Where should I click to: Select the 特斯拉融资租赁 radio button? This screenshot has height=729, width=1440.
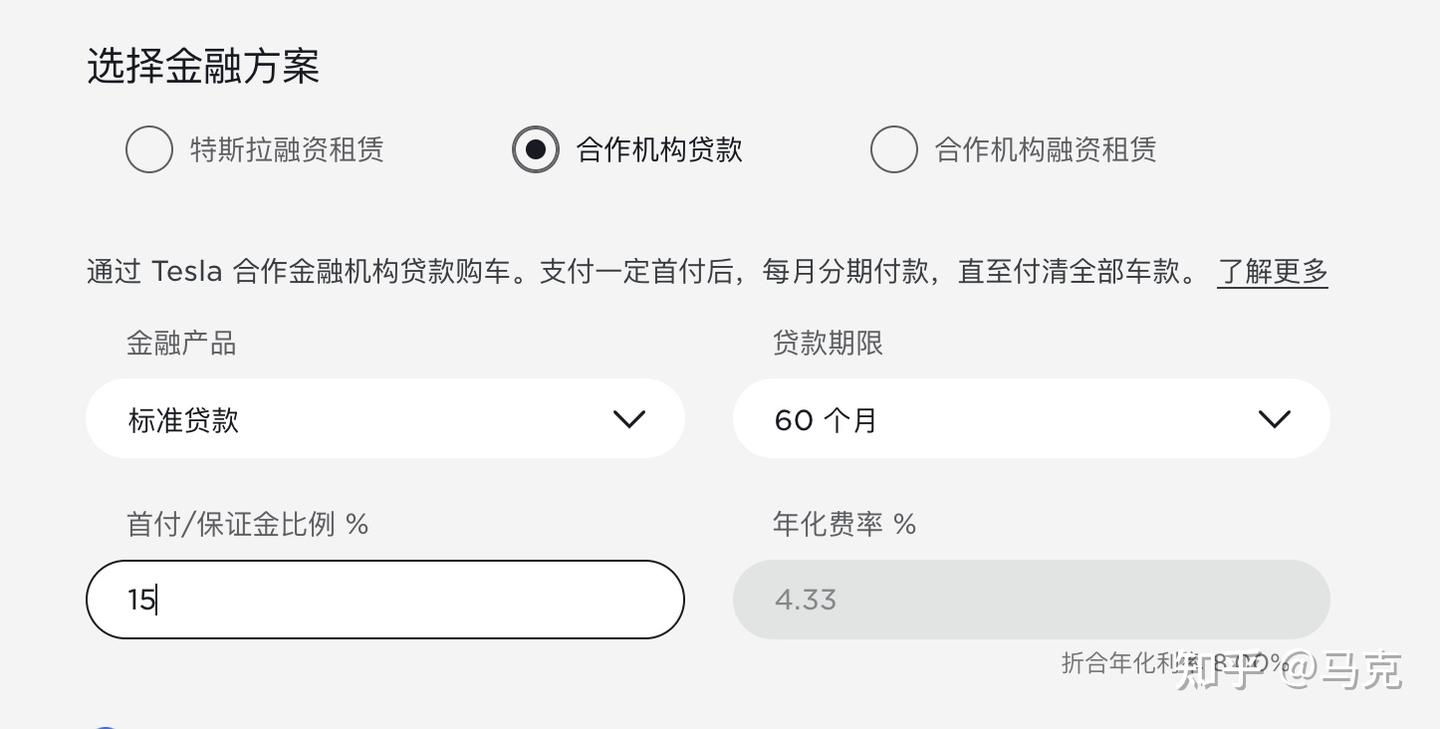tap(150, 149)
